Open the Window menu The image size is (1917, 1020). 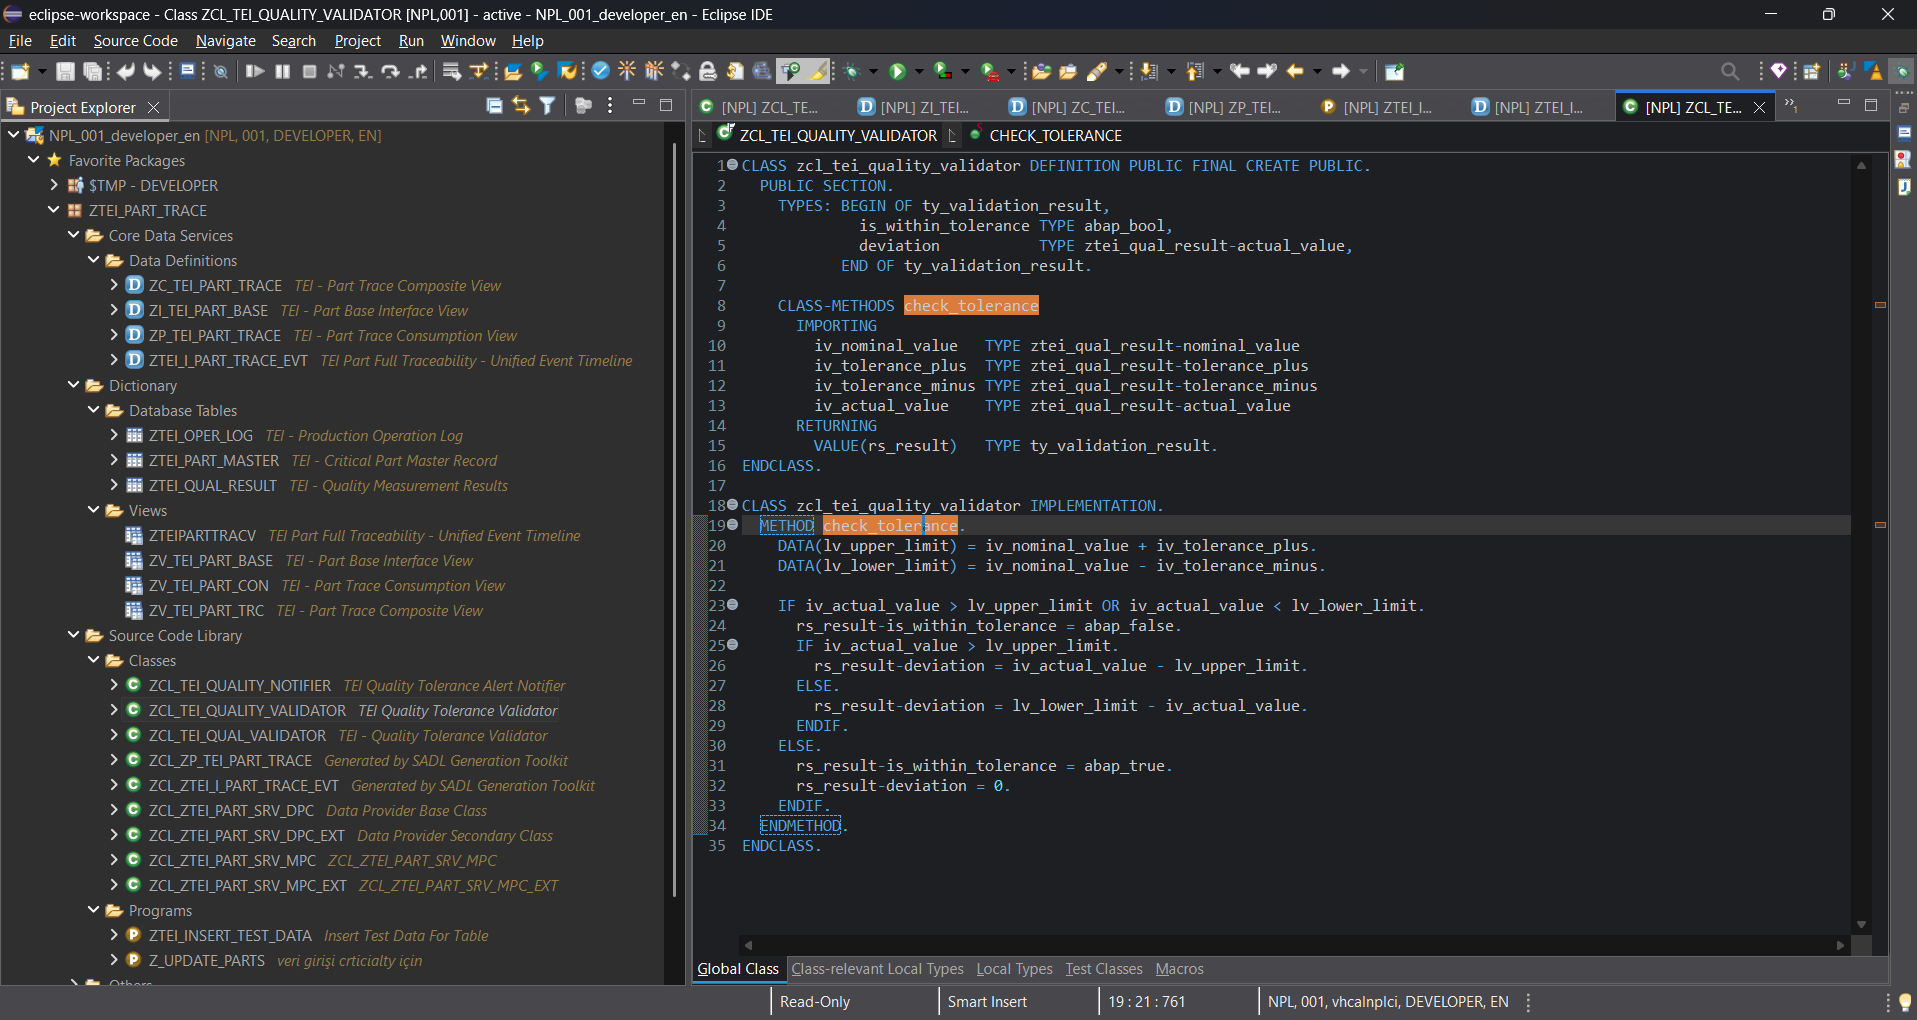pyautogui.click(x=468, y=41)
